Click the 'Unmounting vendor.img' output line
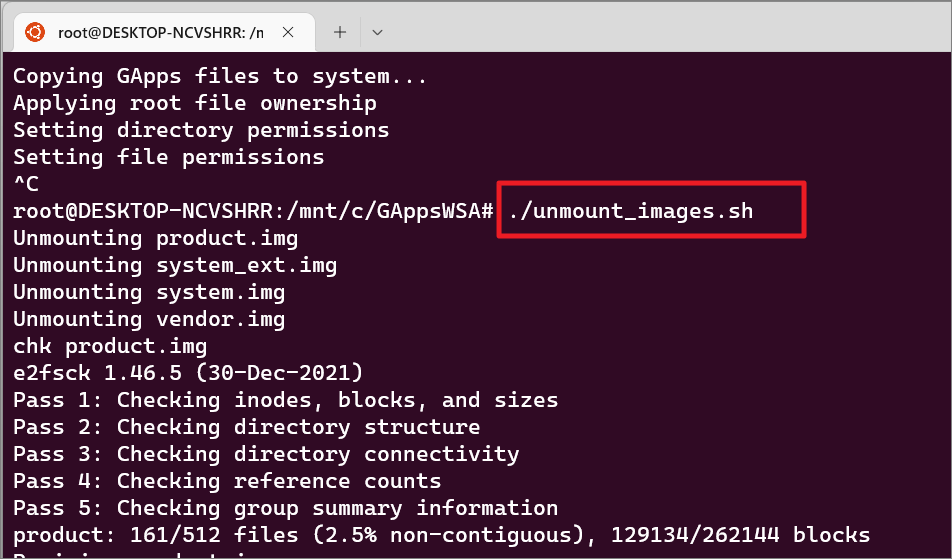This screenshot has height=559, width=952. click(x=149, y=319)
